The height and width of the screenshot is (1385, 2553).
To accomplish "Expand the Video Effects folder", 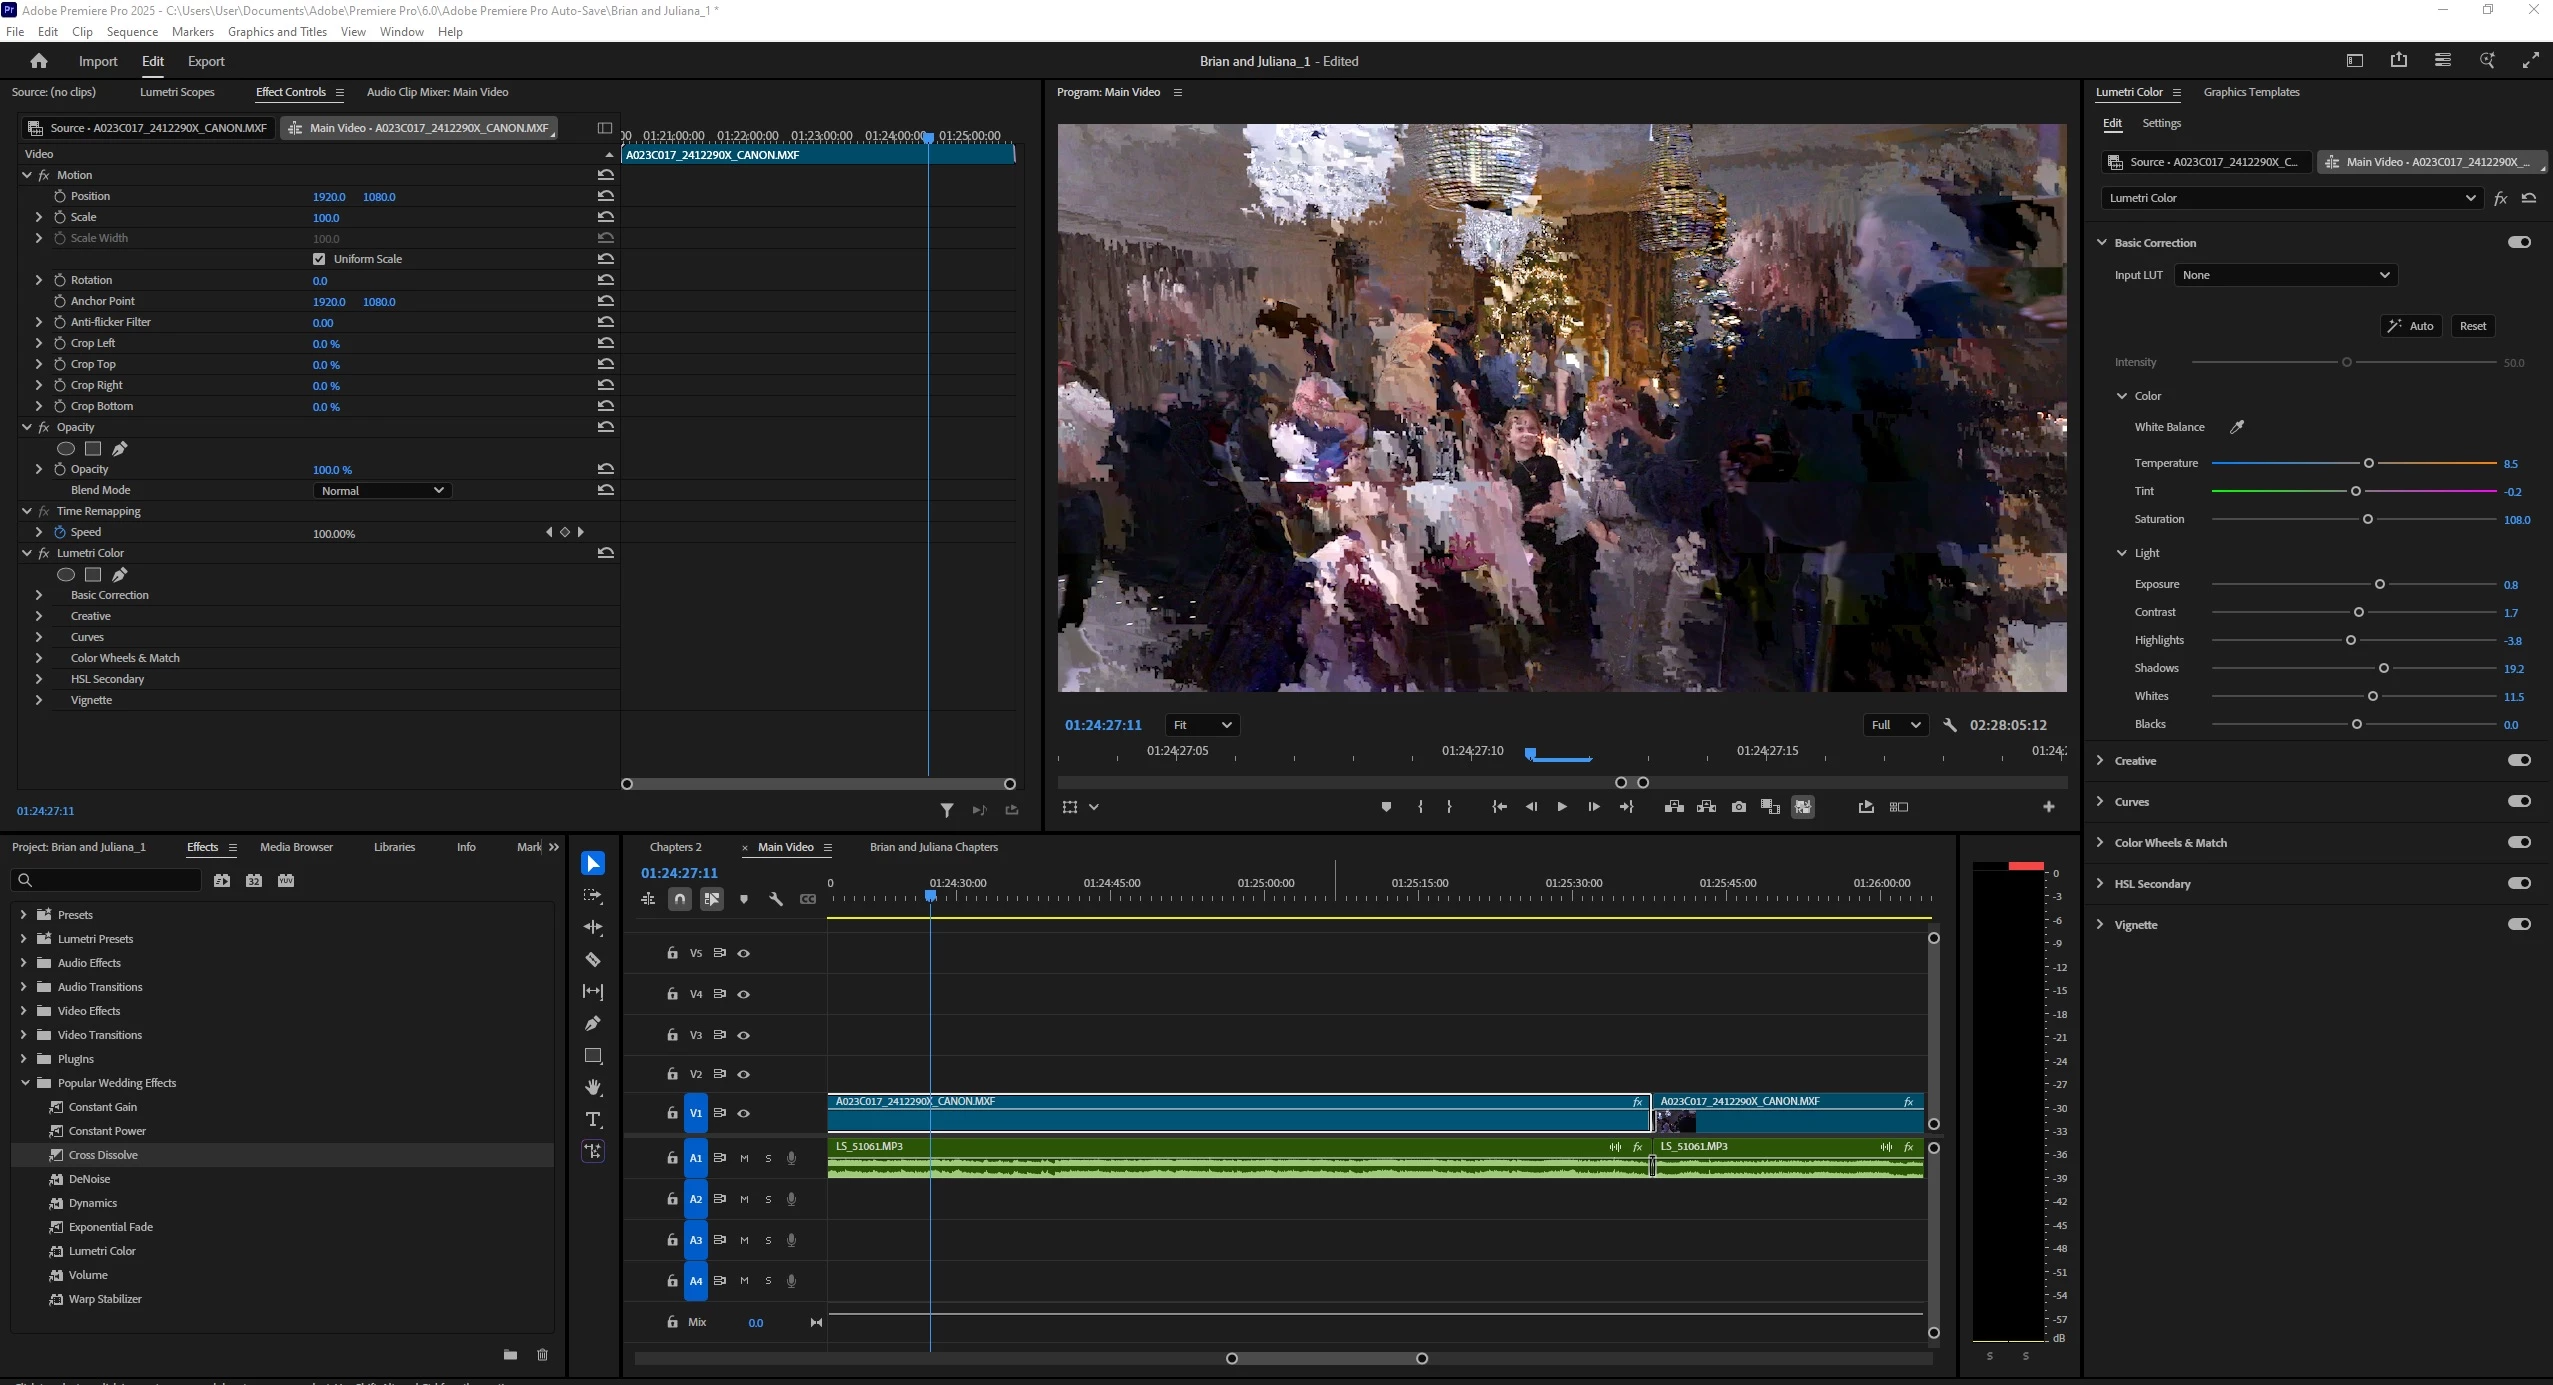I will (x=24, y=1011).
